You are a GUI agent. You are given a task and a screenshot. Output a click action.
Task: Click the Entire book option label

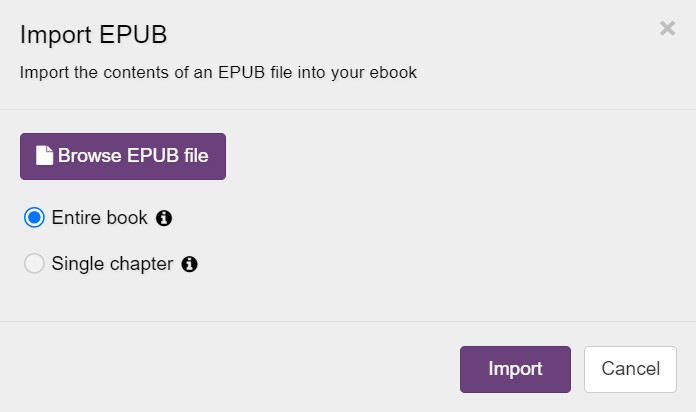point(99,218)
